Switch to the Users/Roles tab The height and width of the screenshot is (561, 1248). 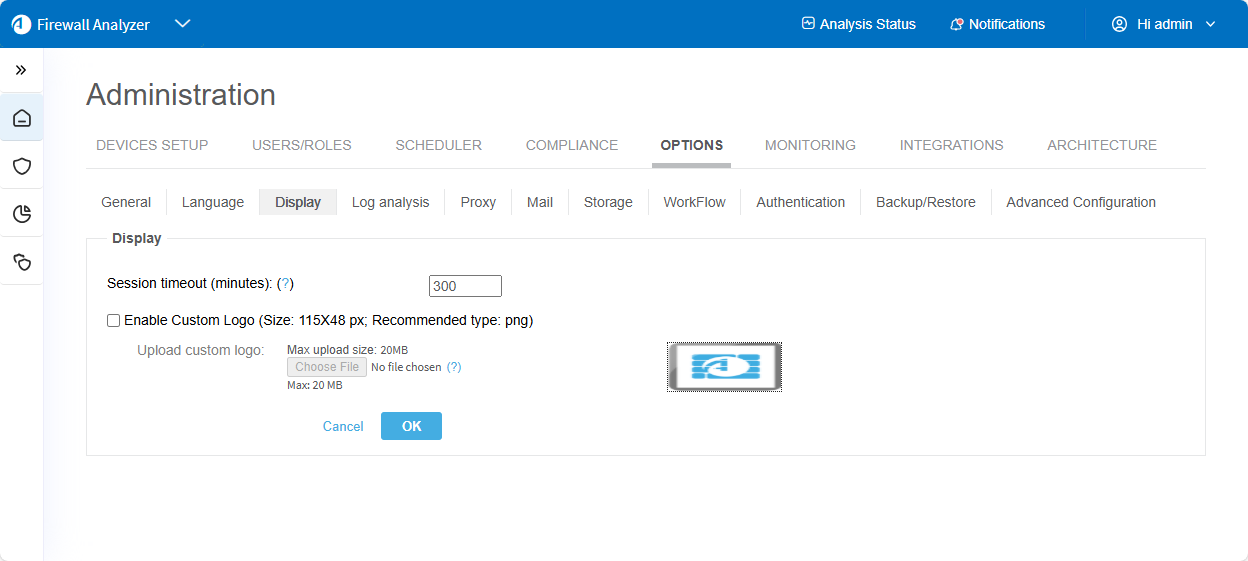(302, 145)
